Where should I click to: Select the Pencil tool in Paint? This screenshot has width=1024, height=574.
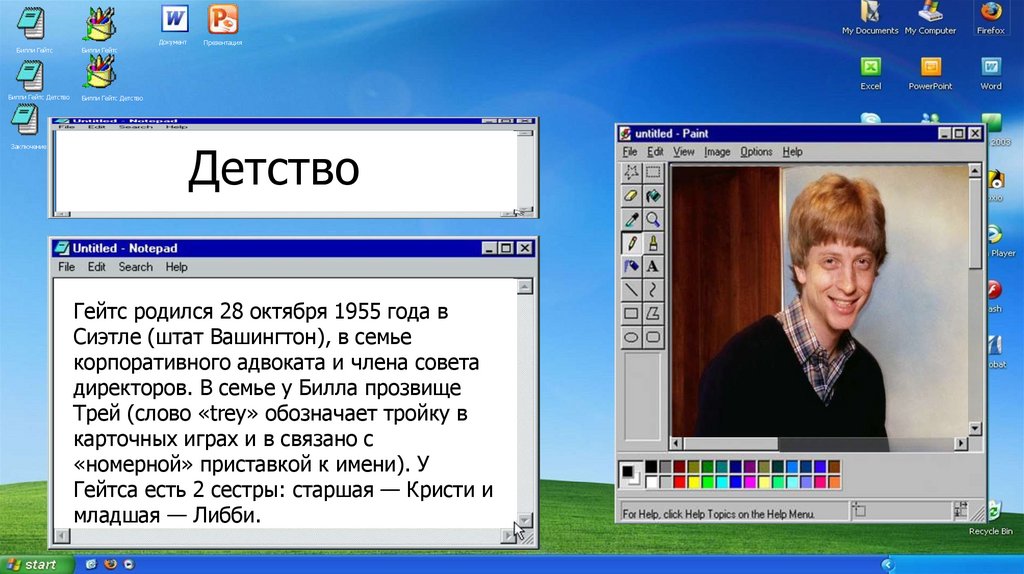point(631,243)
